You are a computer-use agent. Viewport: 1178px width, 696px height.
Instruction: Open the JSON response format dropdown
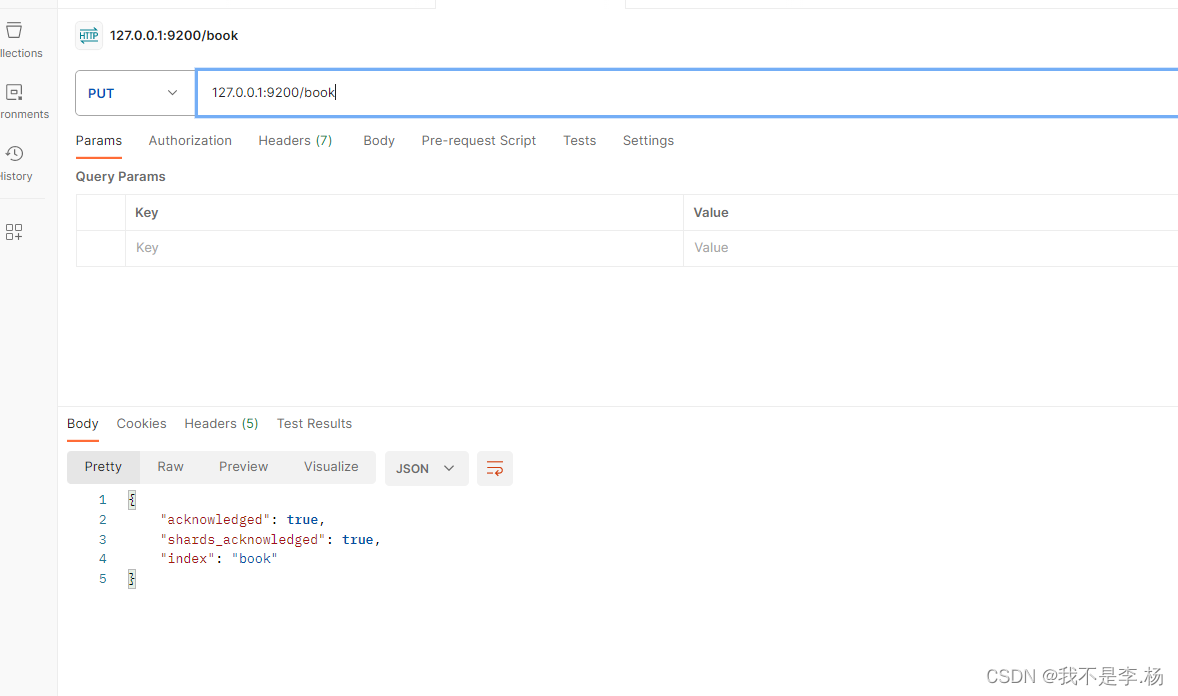pos(426,468)
